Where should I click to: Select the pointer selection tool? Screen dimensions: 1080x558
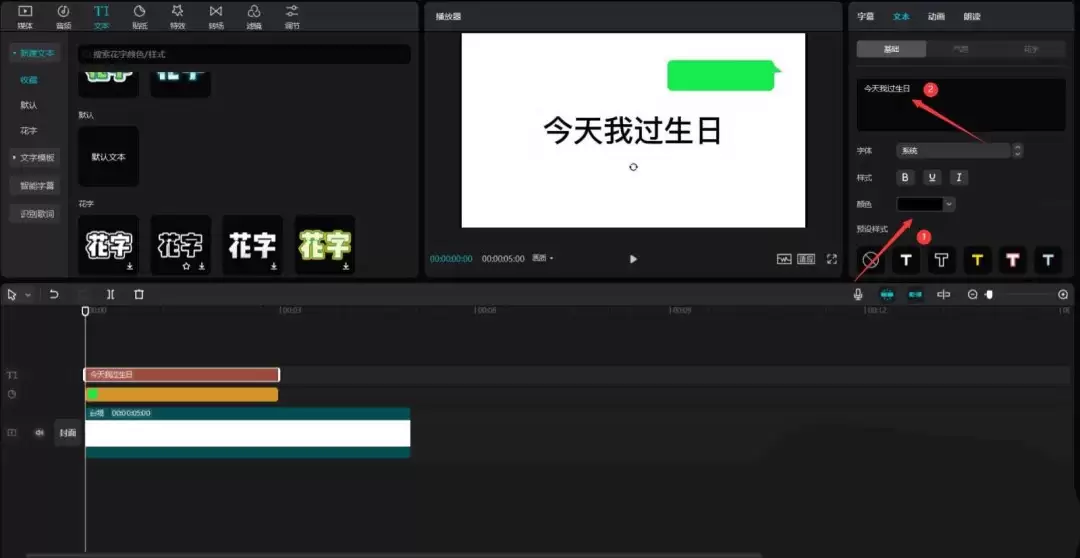12,294
